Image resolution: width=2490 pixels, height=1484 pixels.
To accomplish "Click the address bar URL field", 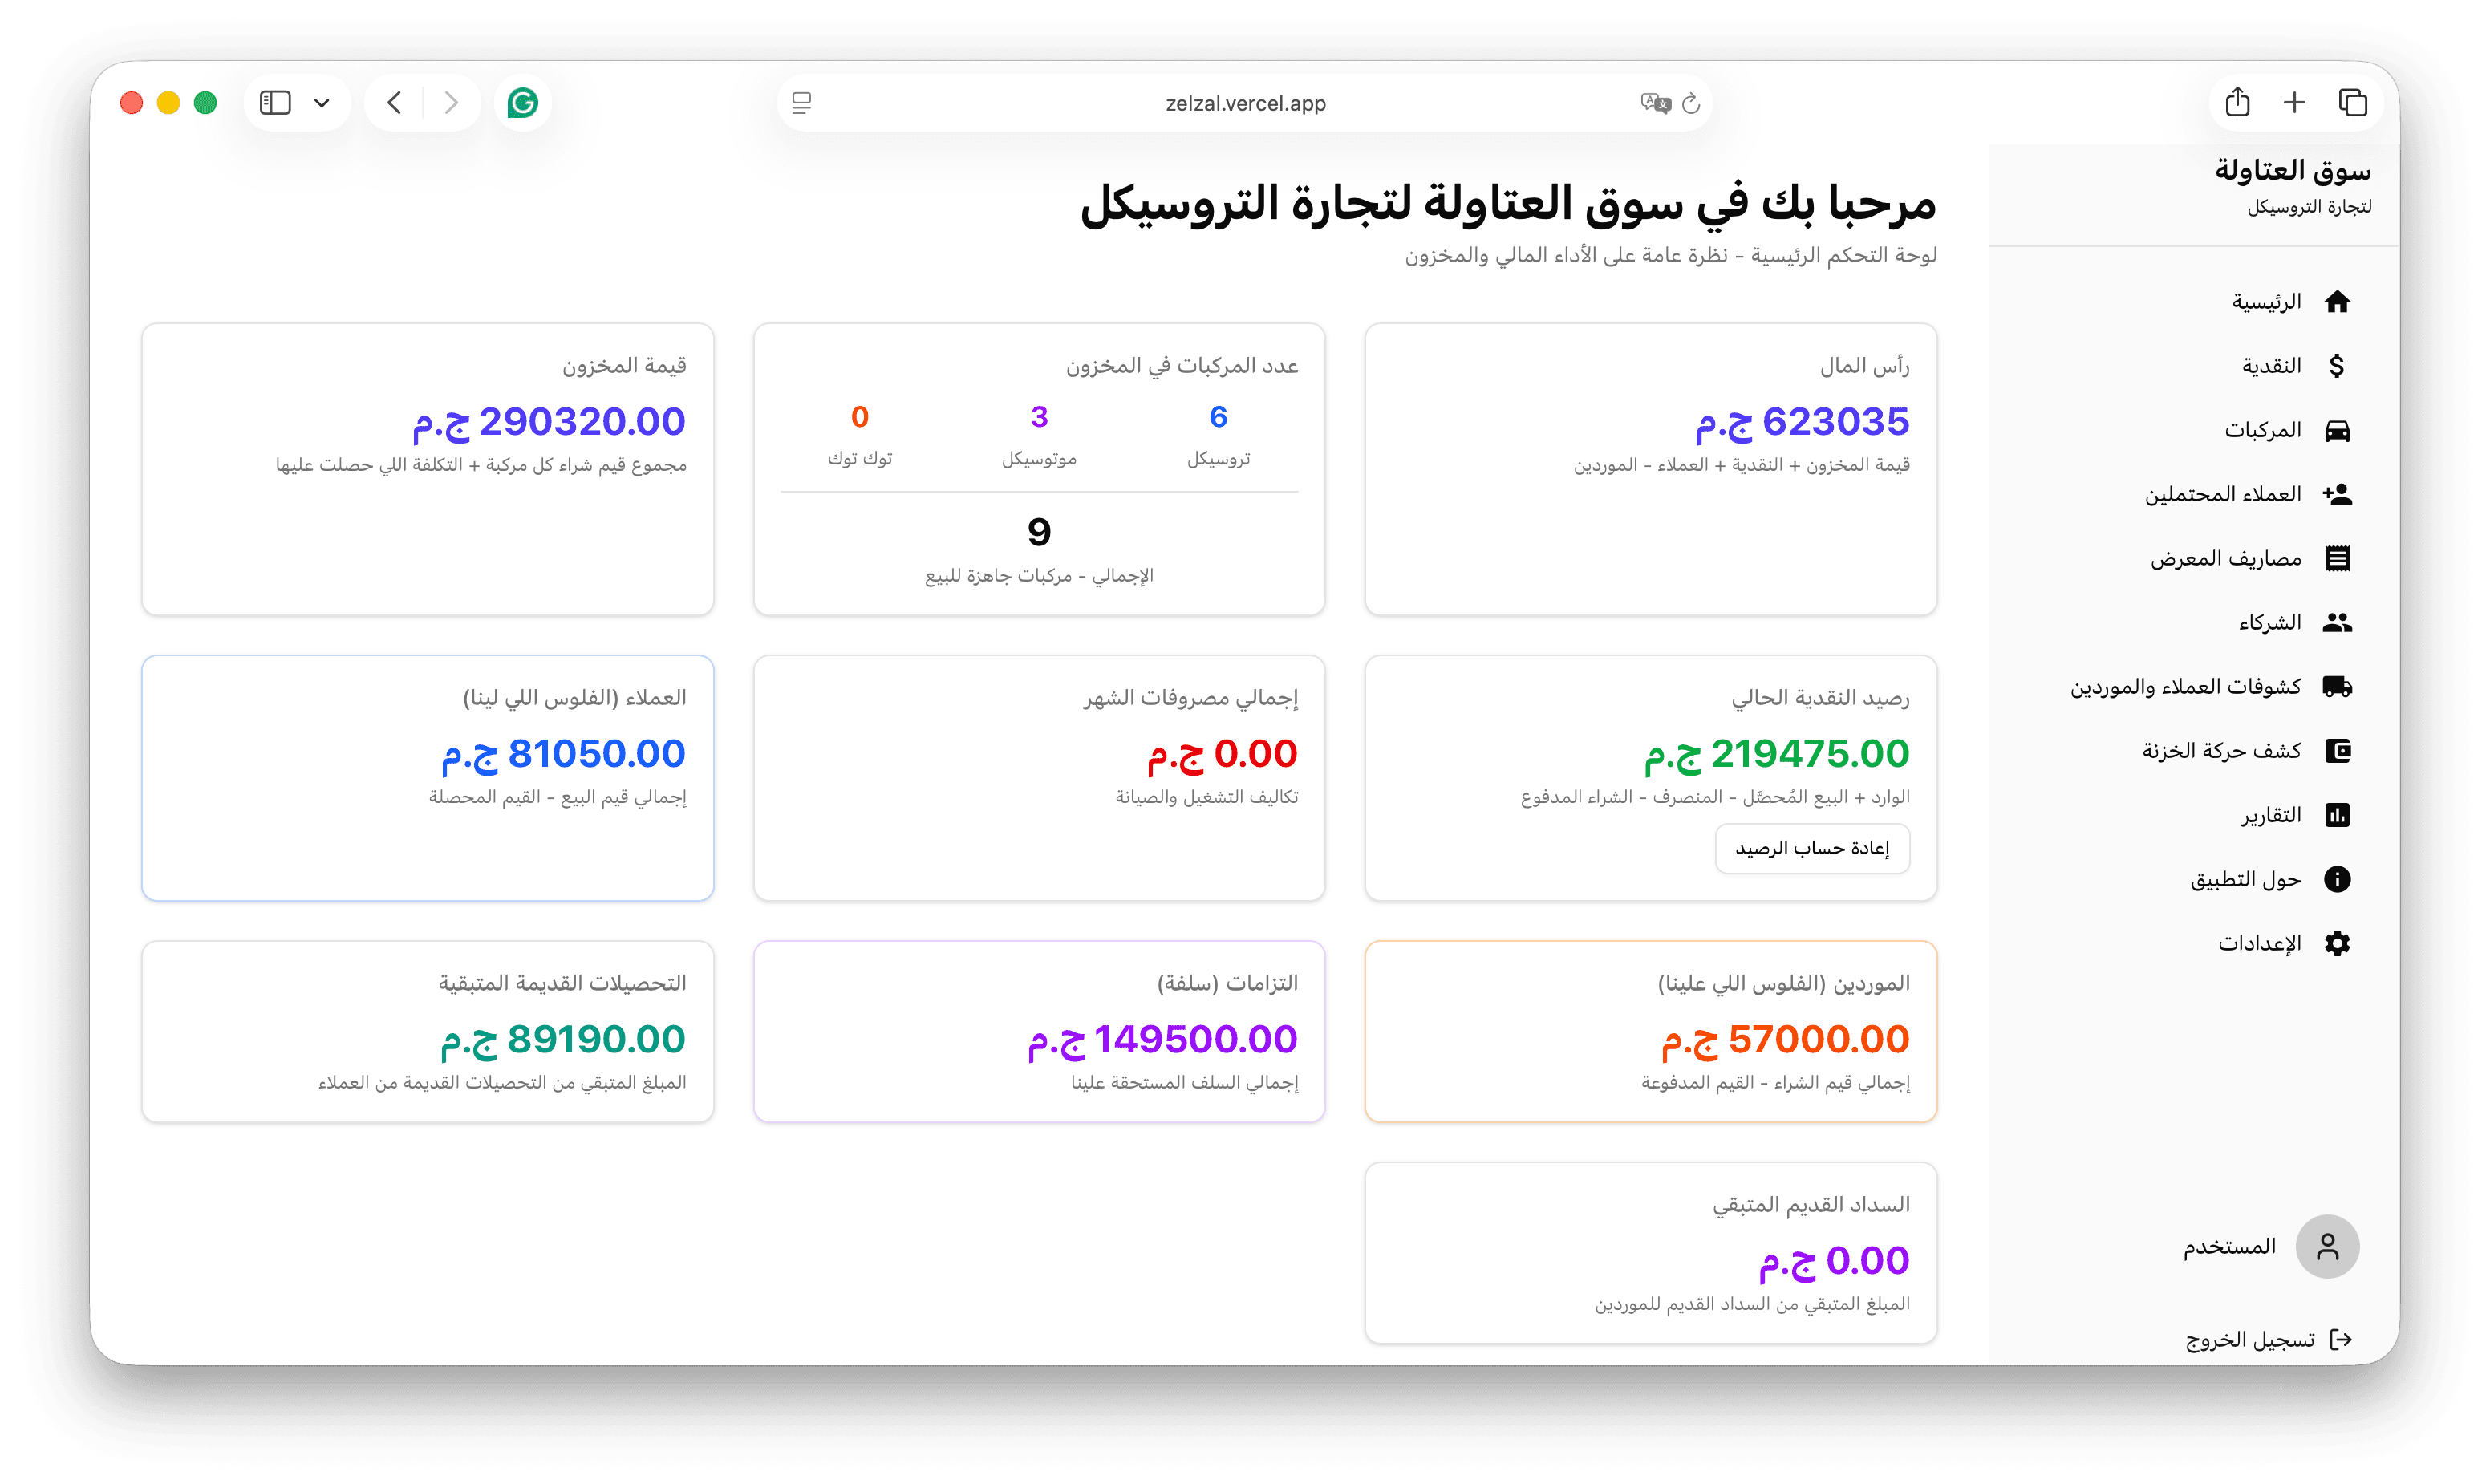I will (x=1245, y=102).
